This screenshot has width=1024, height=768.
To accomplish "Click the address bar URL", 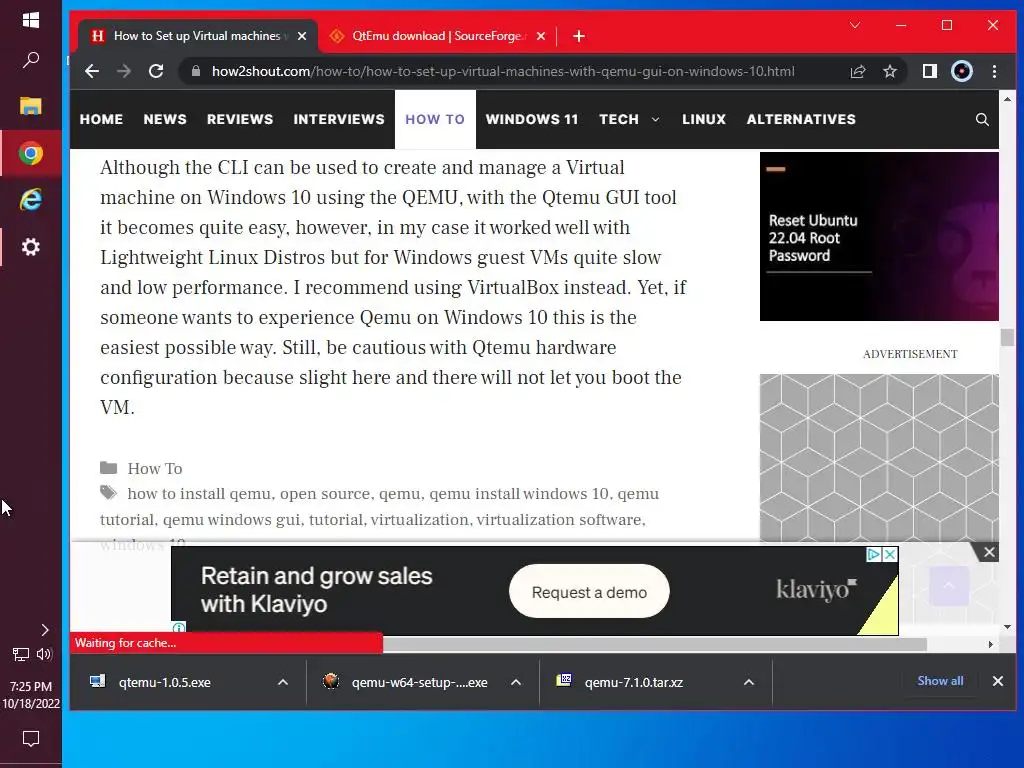I will (x=503, y=71).
